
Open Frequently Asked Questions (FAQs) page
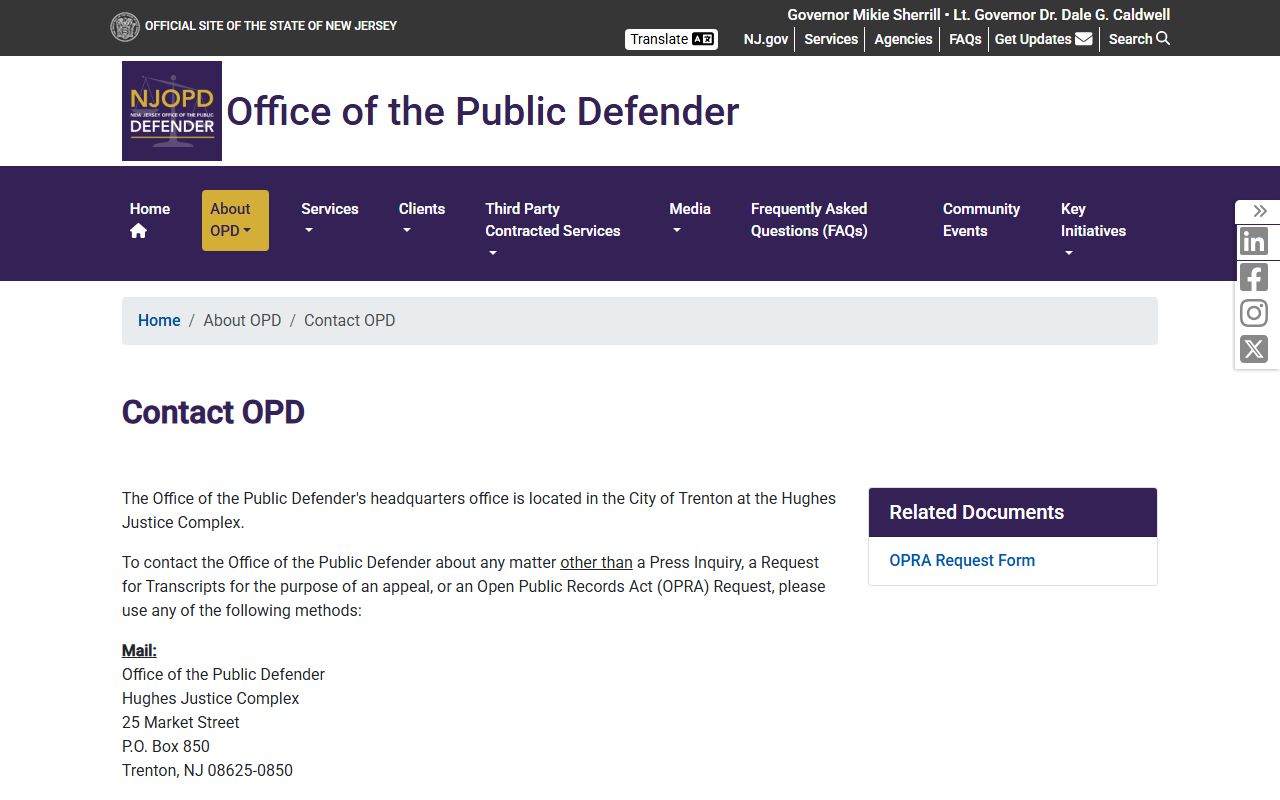click(x=809, y=220)
